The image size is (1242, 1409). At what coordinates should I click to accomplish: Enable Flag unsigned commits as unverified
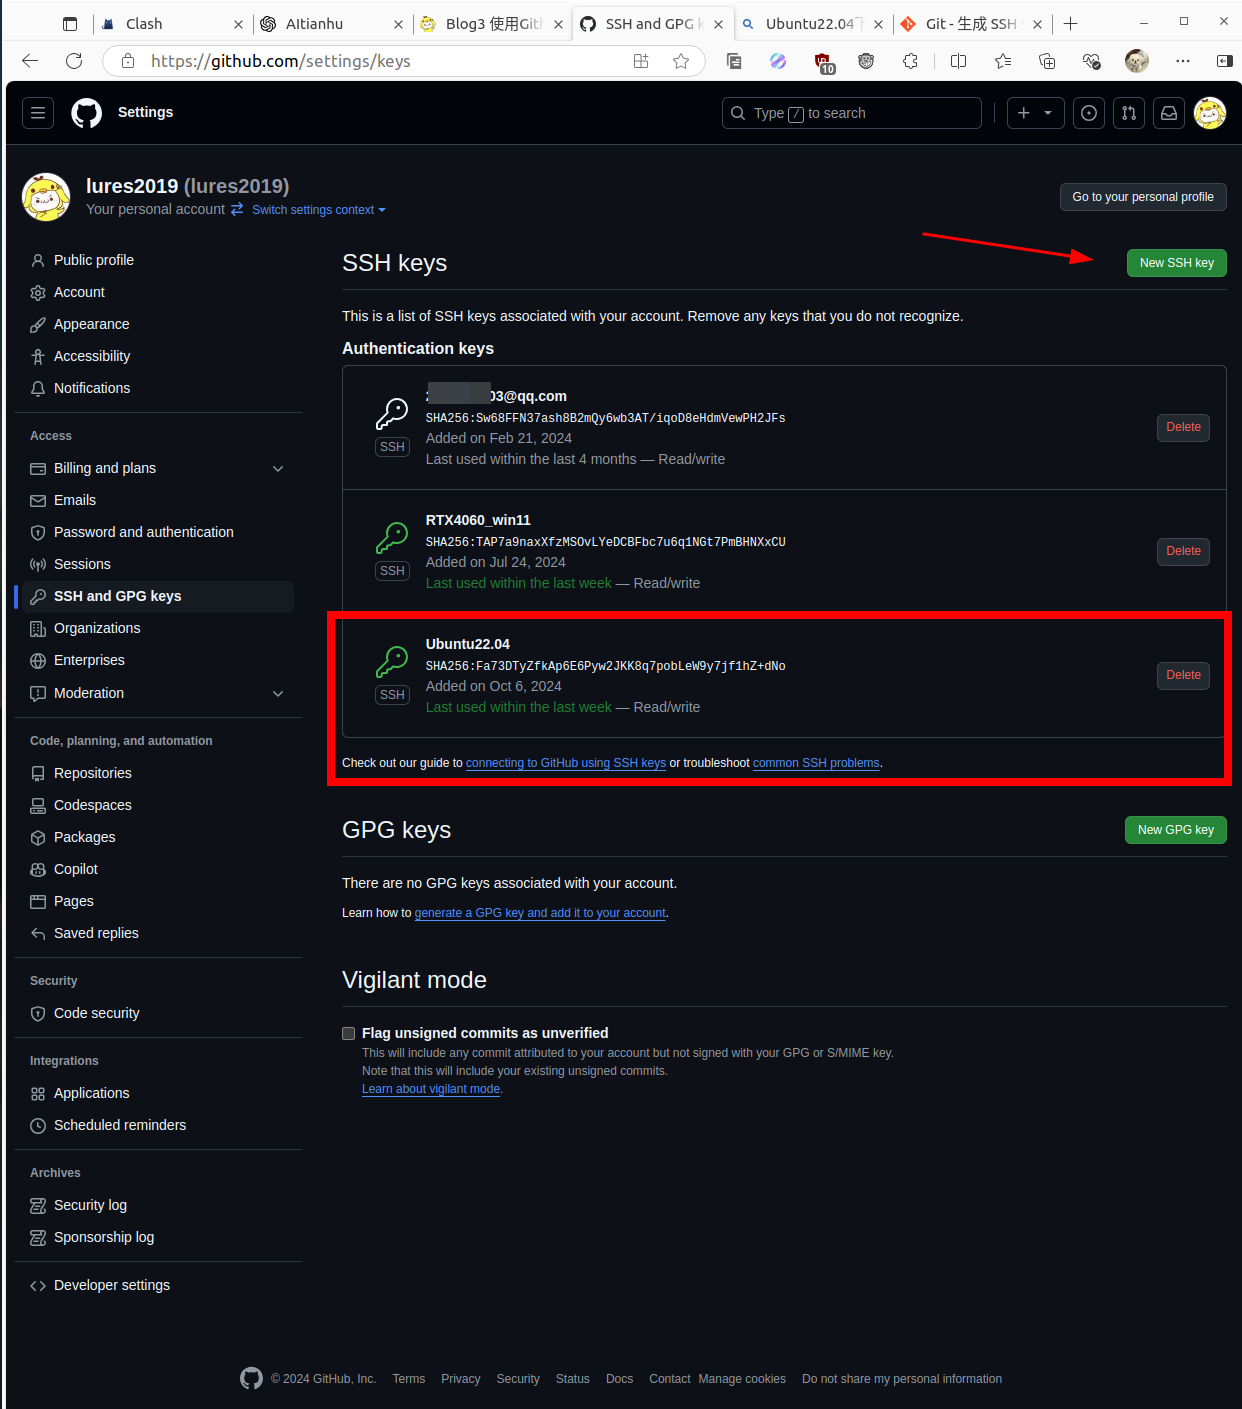pyautogui.click(x=349, y=1033)
